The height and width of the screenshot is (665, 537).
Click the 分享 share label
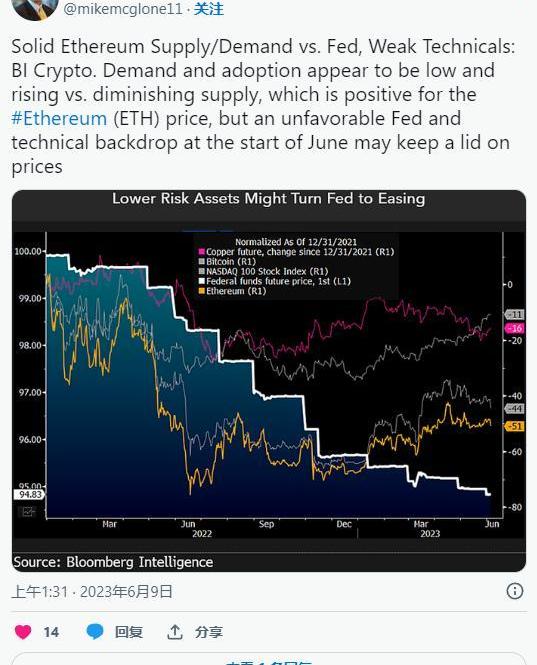[x=208, y=632]
